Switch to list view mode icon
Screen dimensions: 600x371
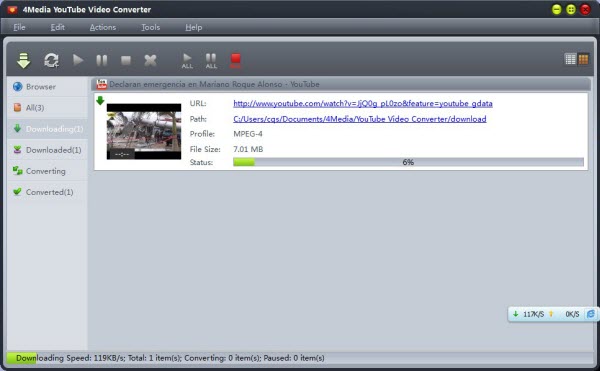570,59
